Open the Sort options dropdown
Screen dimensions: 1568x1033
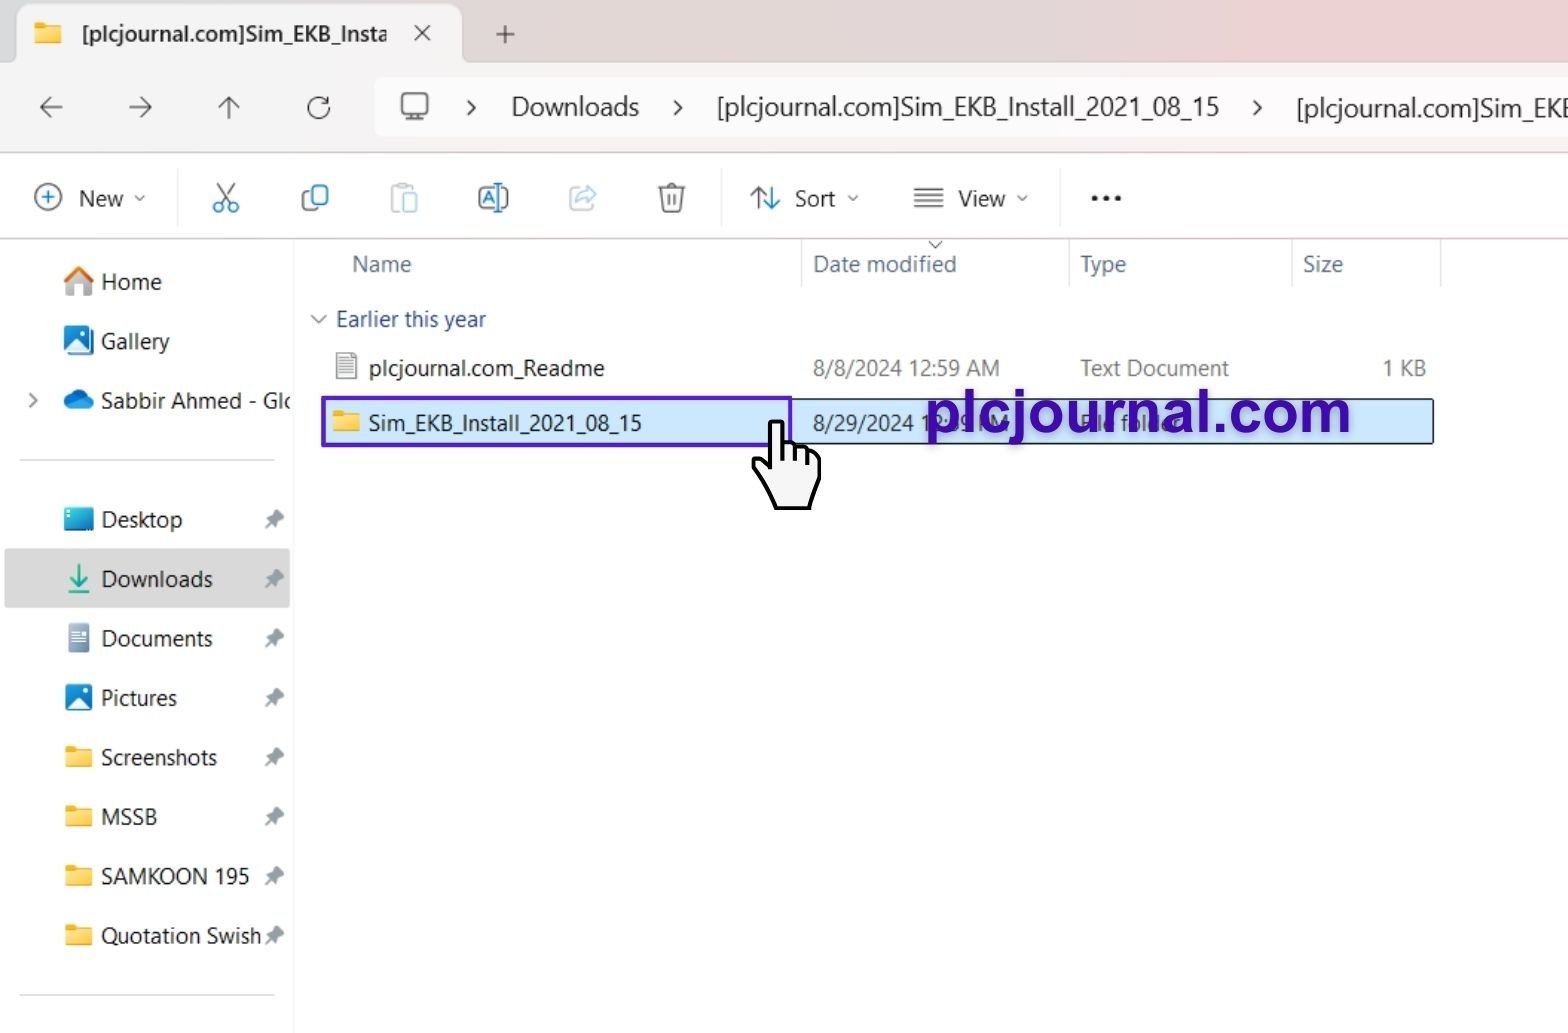tap(805, 198)
